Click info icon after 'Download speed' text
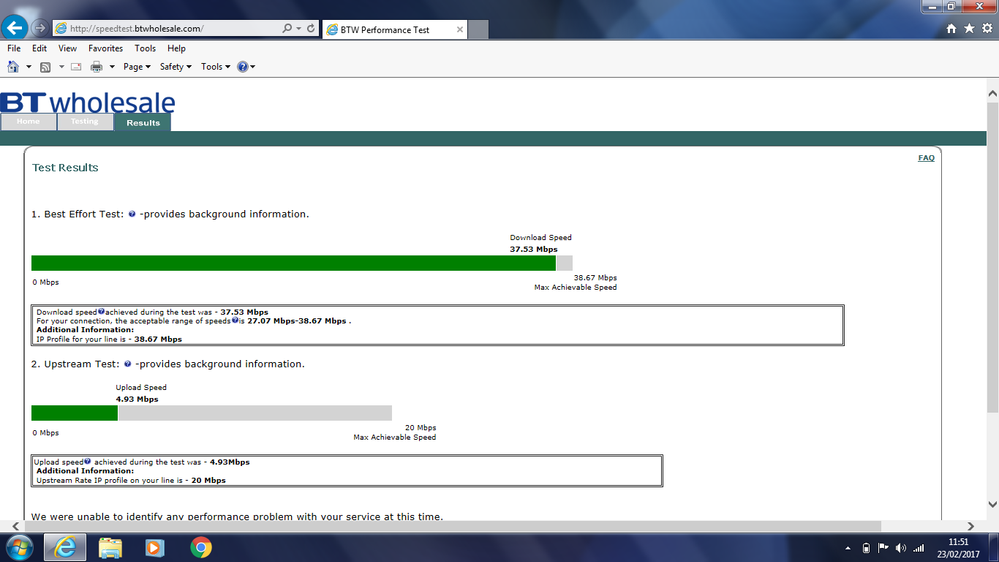Screen dimensions: 999x562 click(101, 312)
